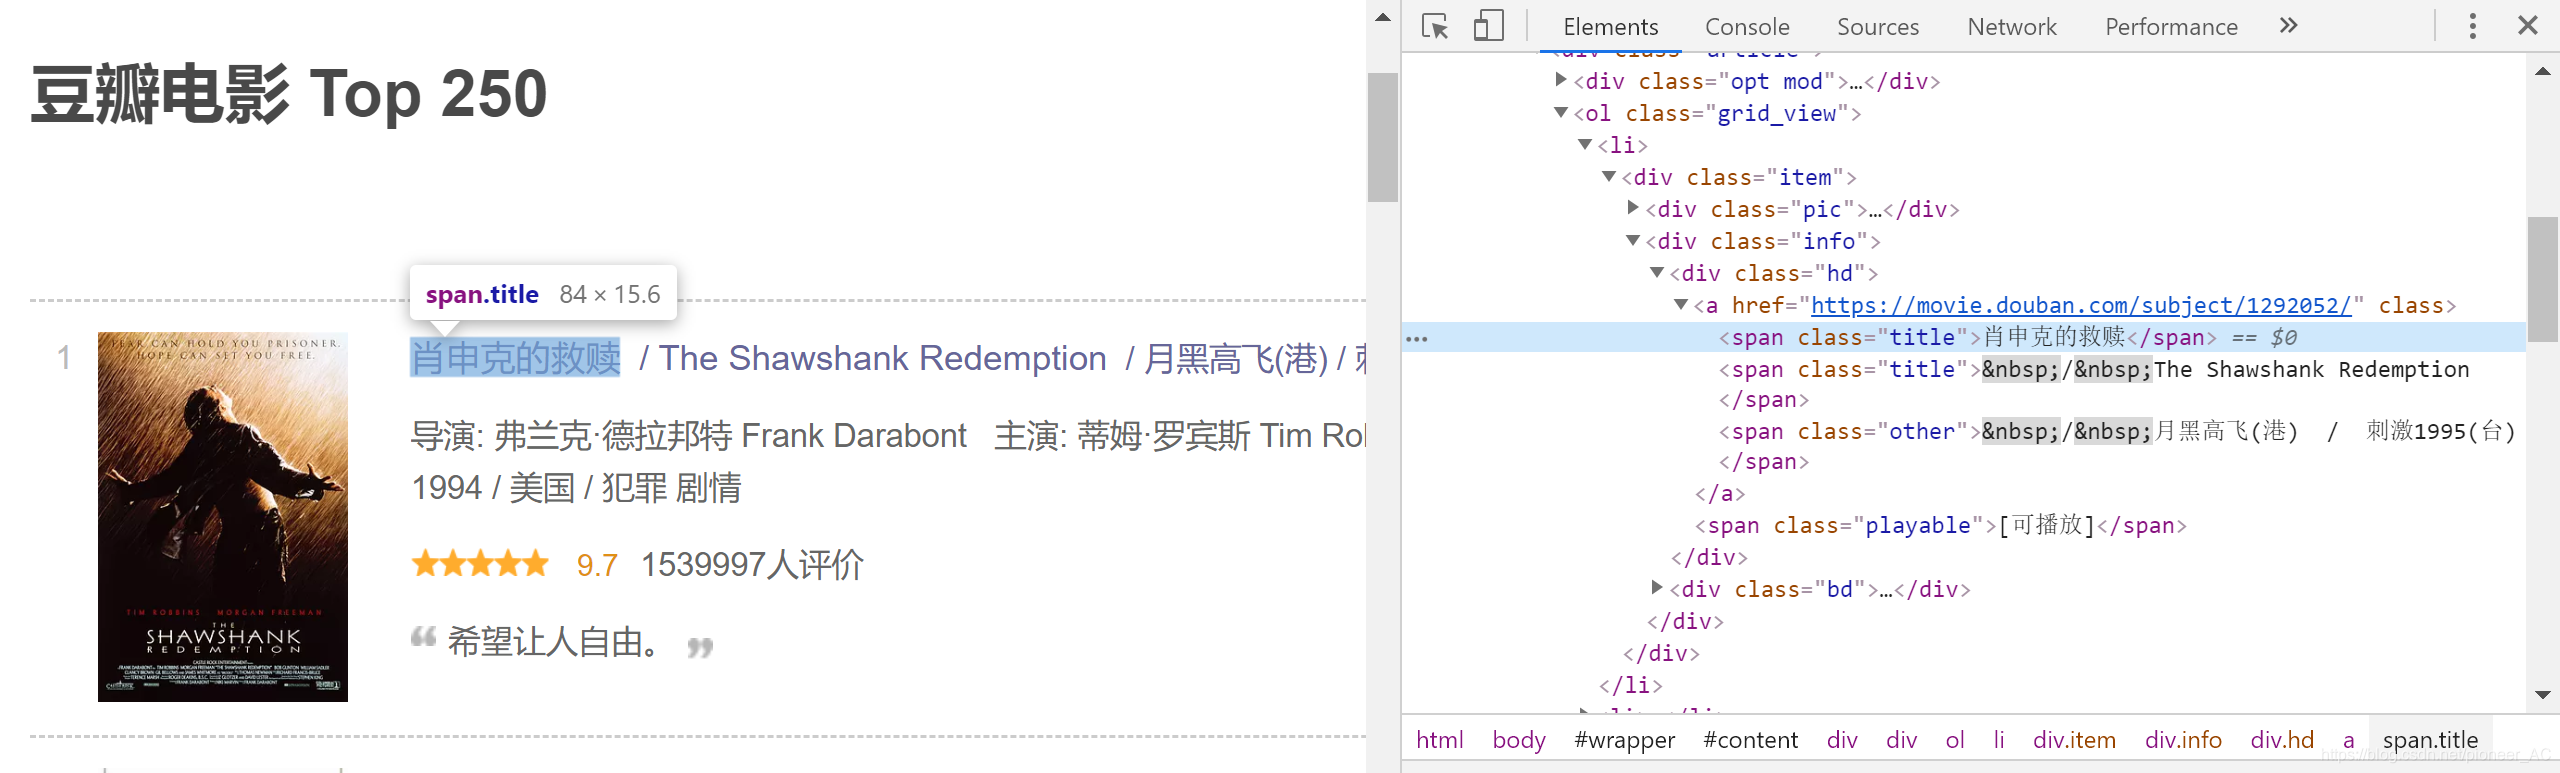Open the Sources tab
The width and height of the screenshot is (2560, 773).
coord(1878,27)
